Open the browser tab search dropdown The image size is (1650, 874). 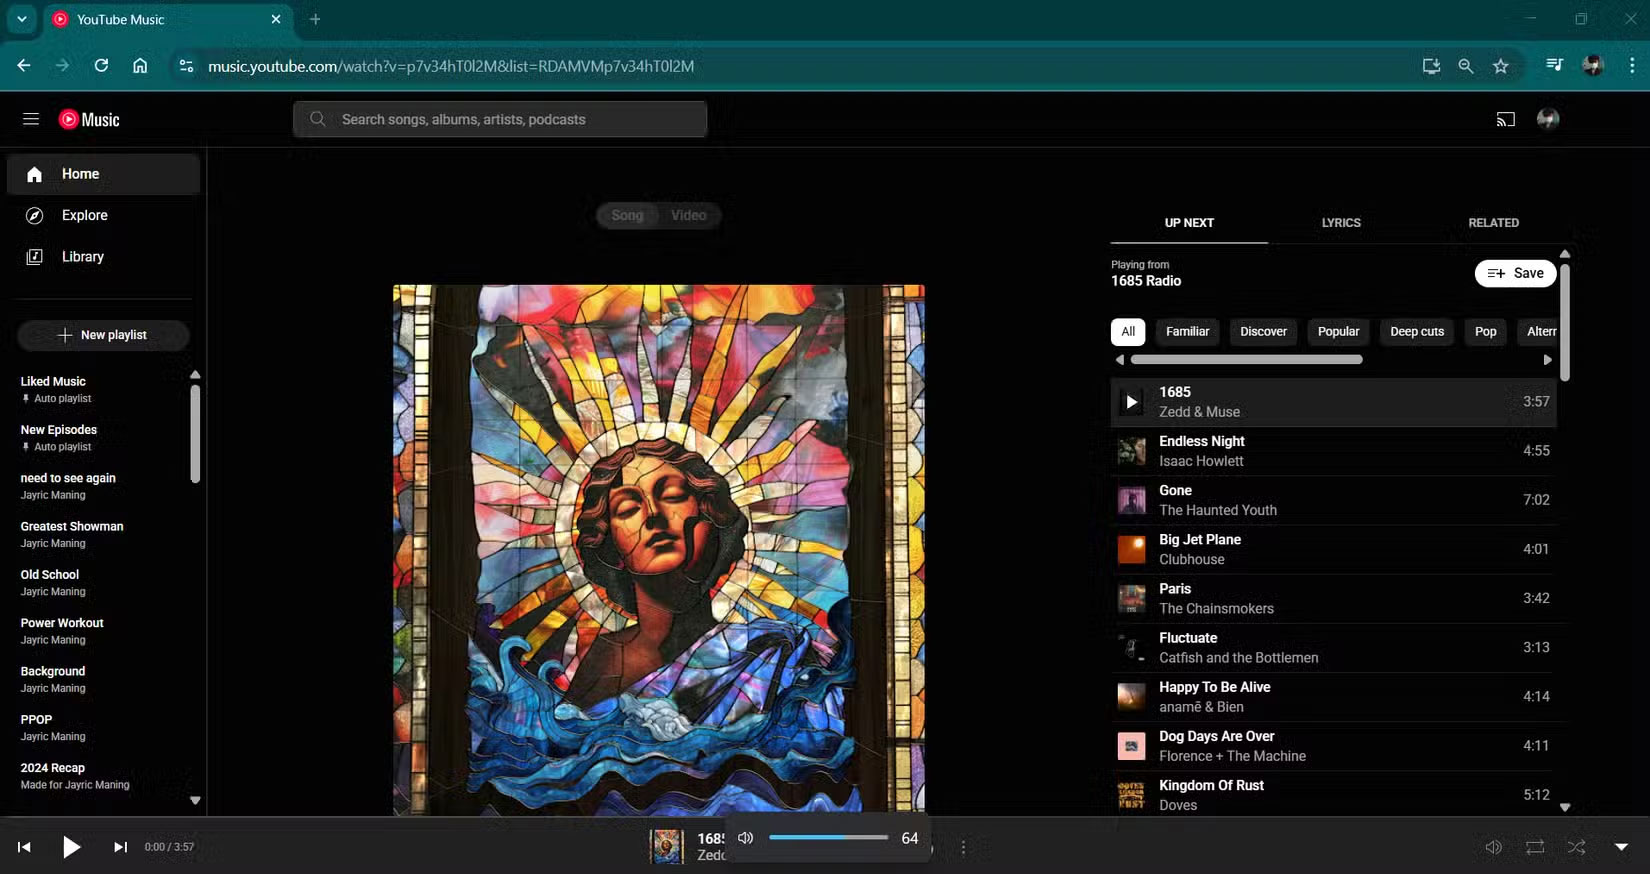21,19
